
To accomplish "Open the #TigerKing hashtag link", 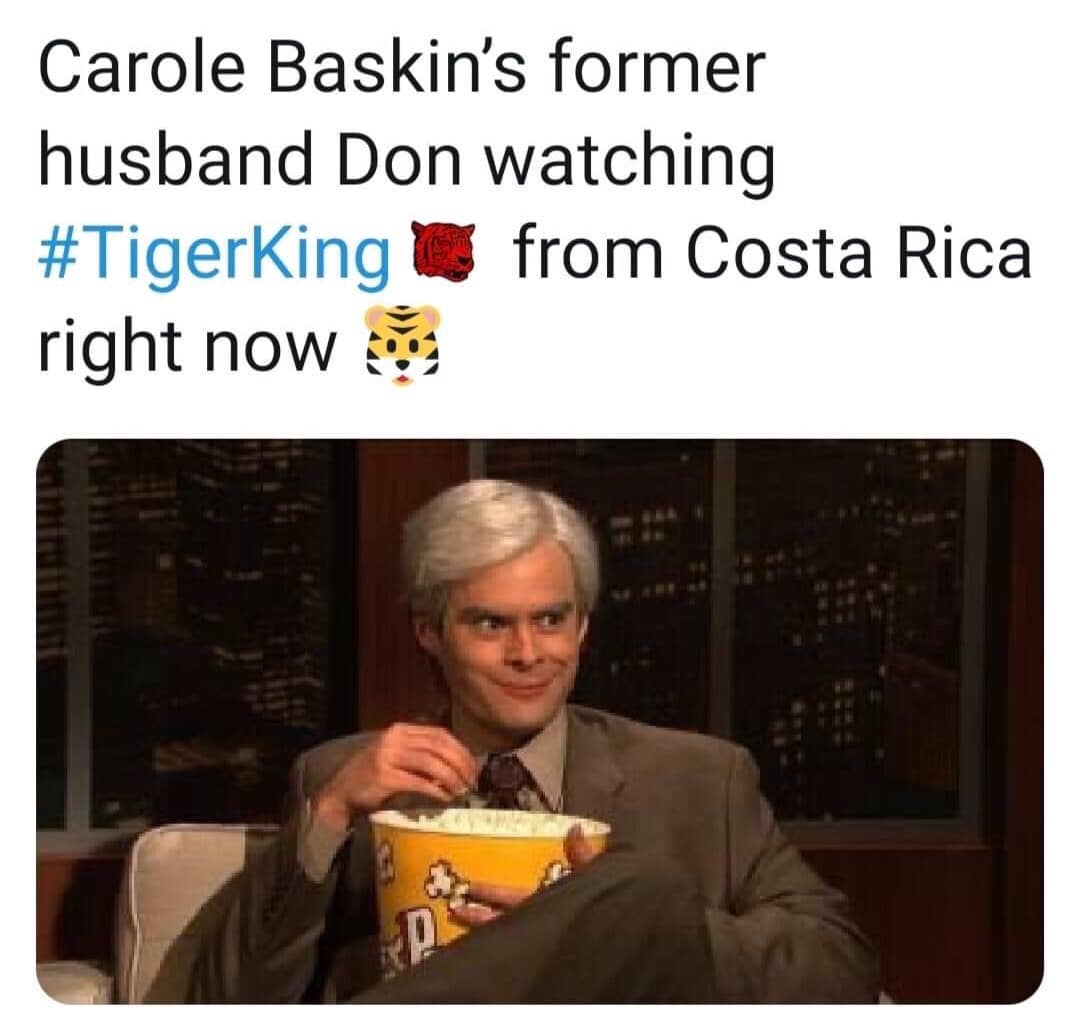I will coord(214,254).
